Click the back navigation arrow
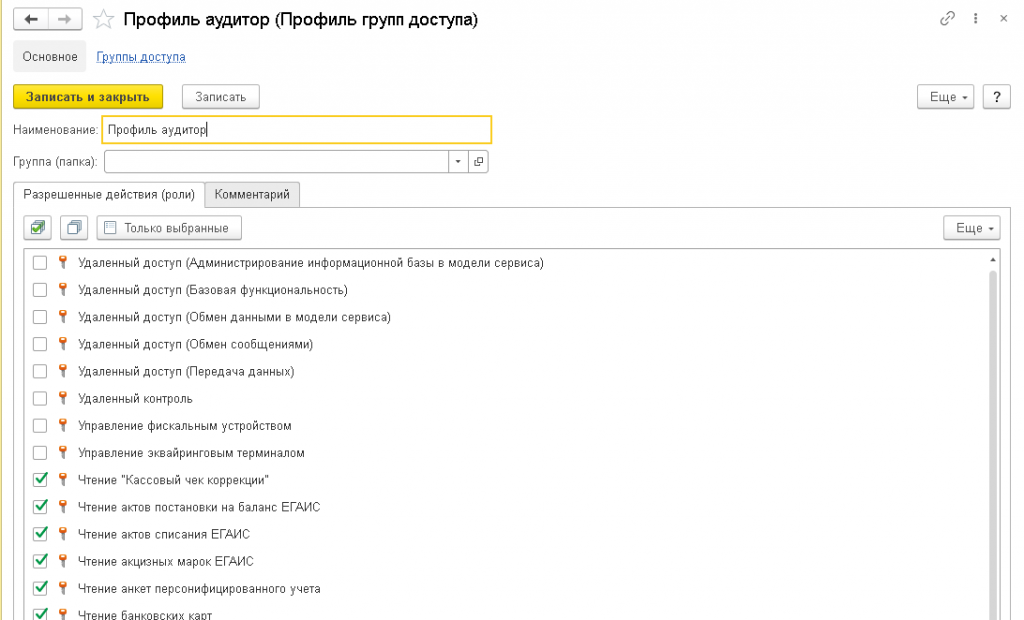This screenshot has height=620, width=1024. point(31,19)
